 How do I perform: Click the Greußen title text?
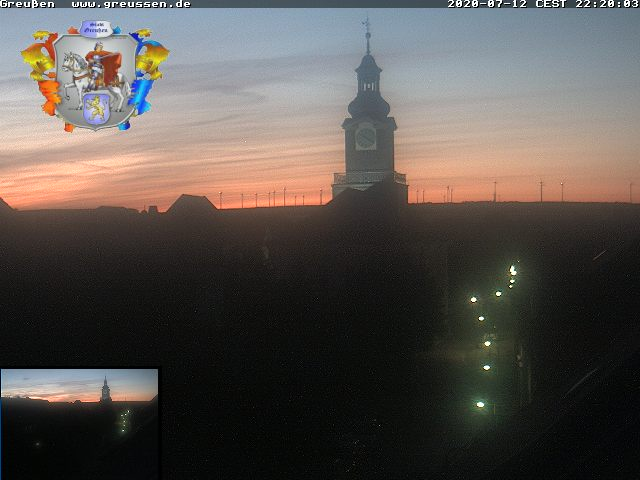pyautogui.click(x=27, y=4)
